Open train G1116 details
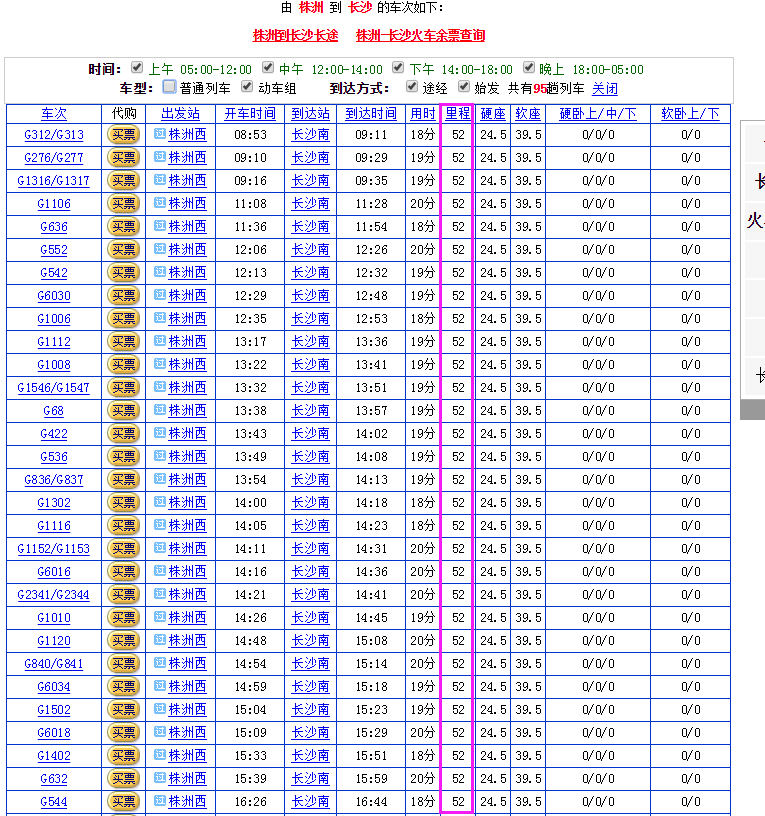This screenshot has width=765, height=816. (54, 526)
